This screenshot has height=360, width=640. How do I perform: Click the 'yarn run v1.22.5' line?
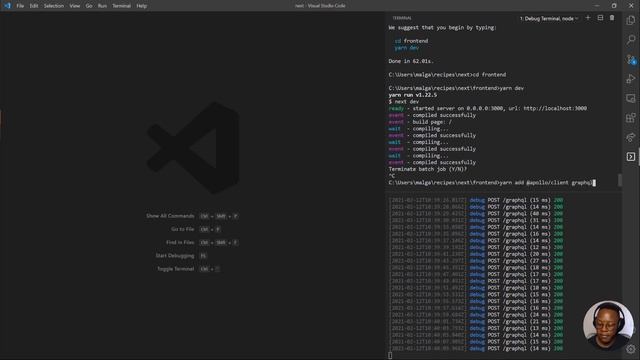tap(413, 95)
